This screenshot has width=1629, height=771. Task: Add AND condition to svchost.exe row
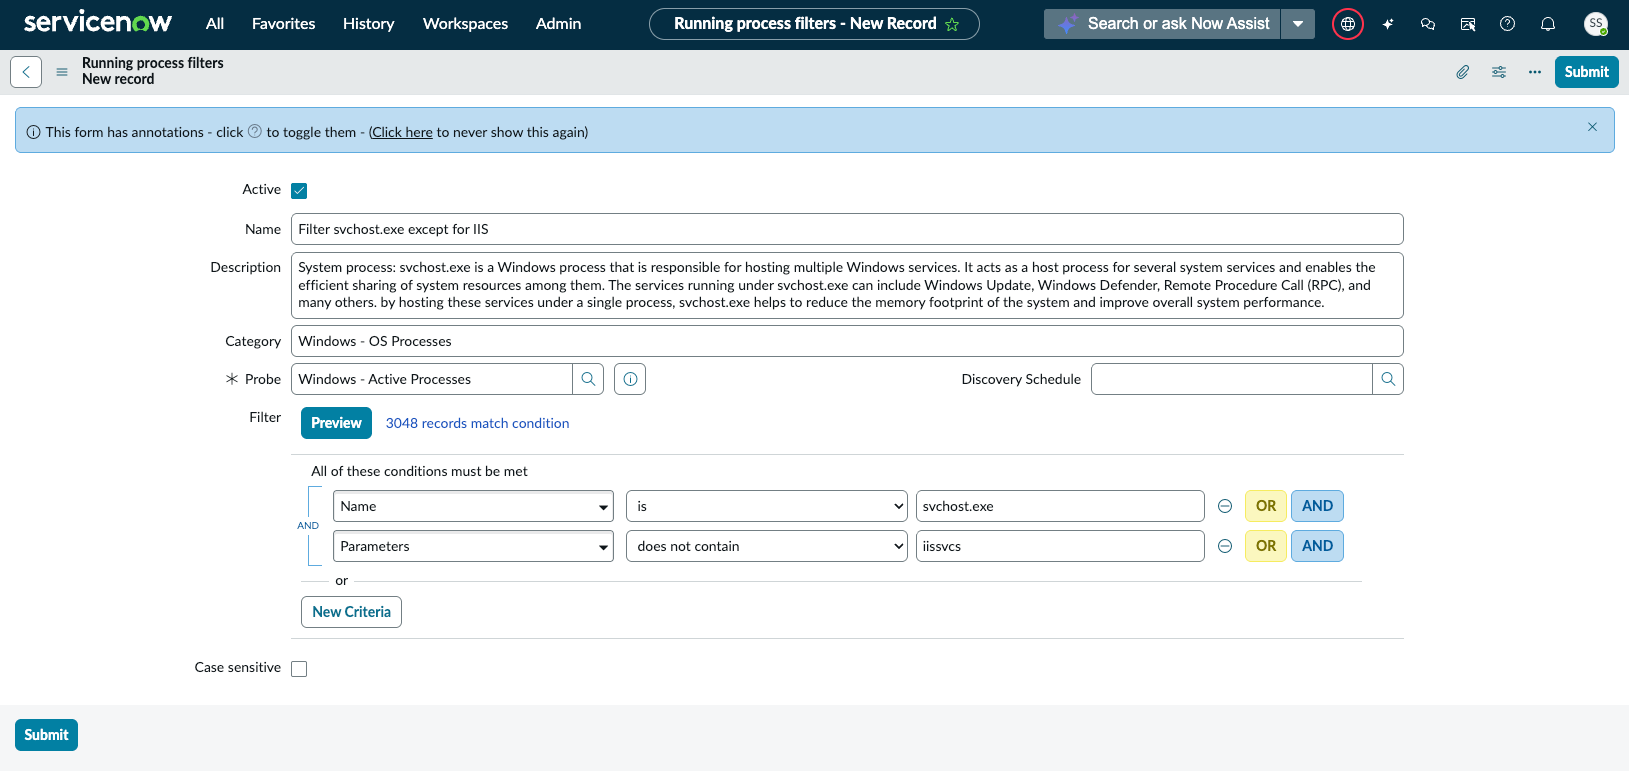tap(1317, 506)
